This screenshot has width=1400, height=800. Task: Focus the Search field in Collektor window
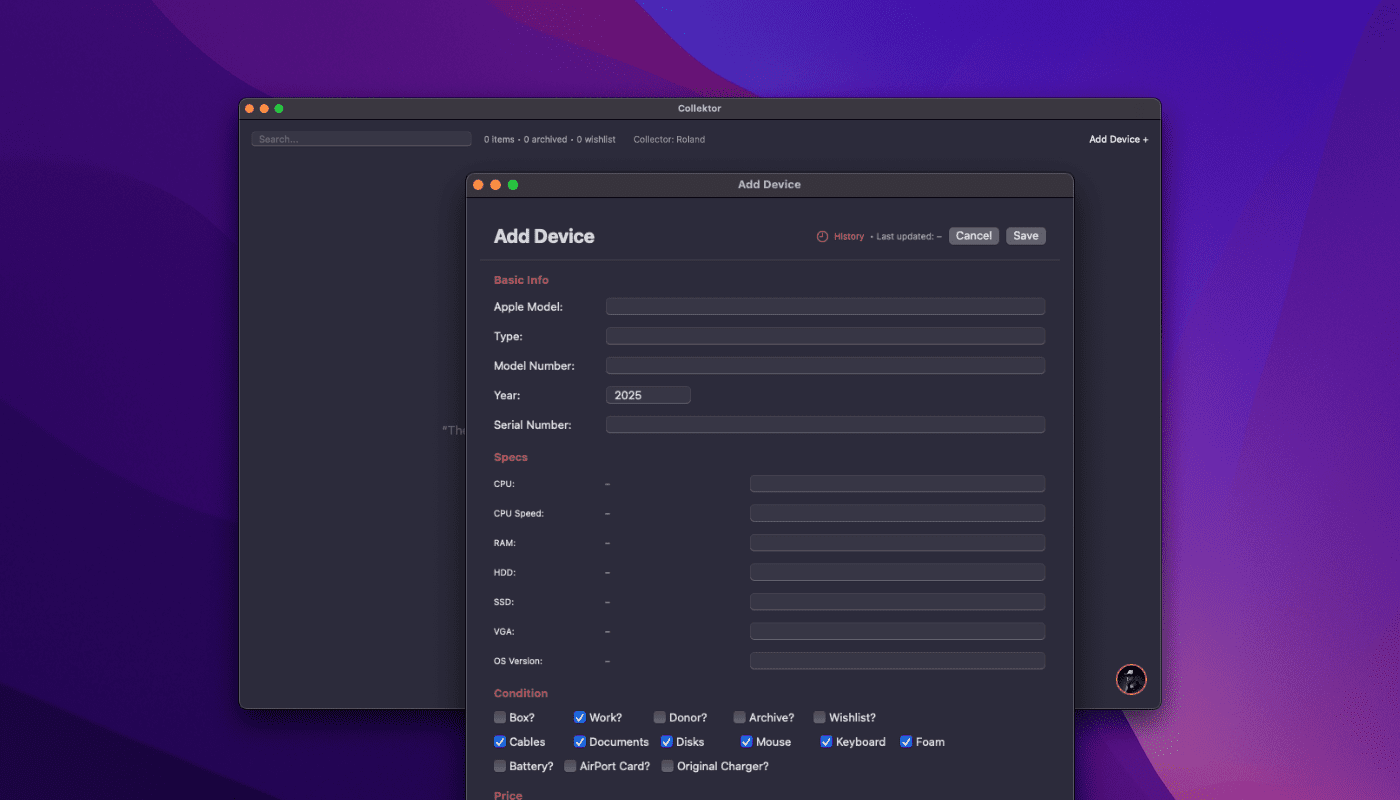(x=361, y=139)
